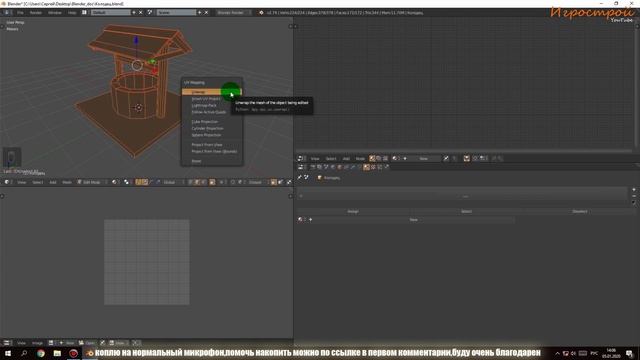Open Global transform orientation dropdown

point(173,182)
